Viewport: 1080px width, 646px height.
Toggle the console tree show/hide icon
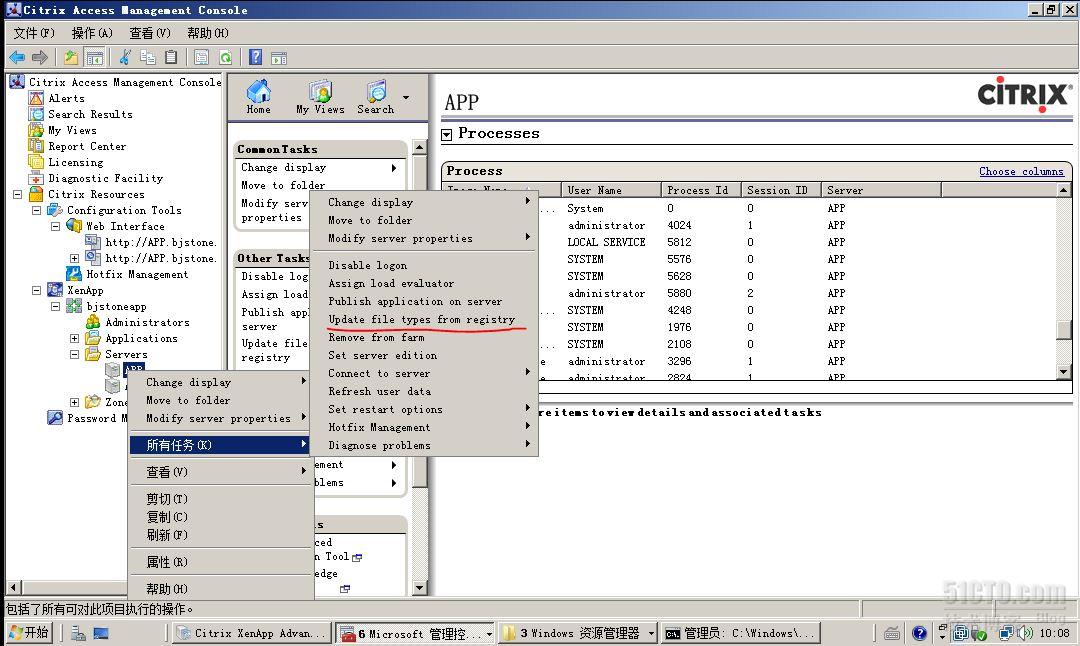tap(94, 57)
